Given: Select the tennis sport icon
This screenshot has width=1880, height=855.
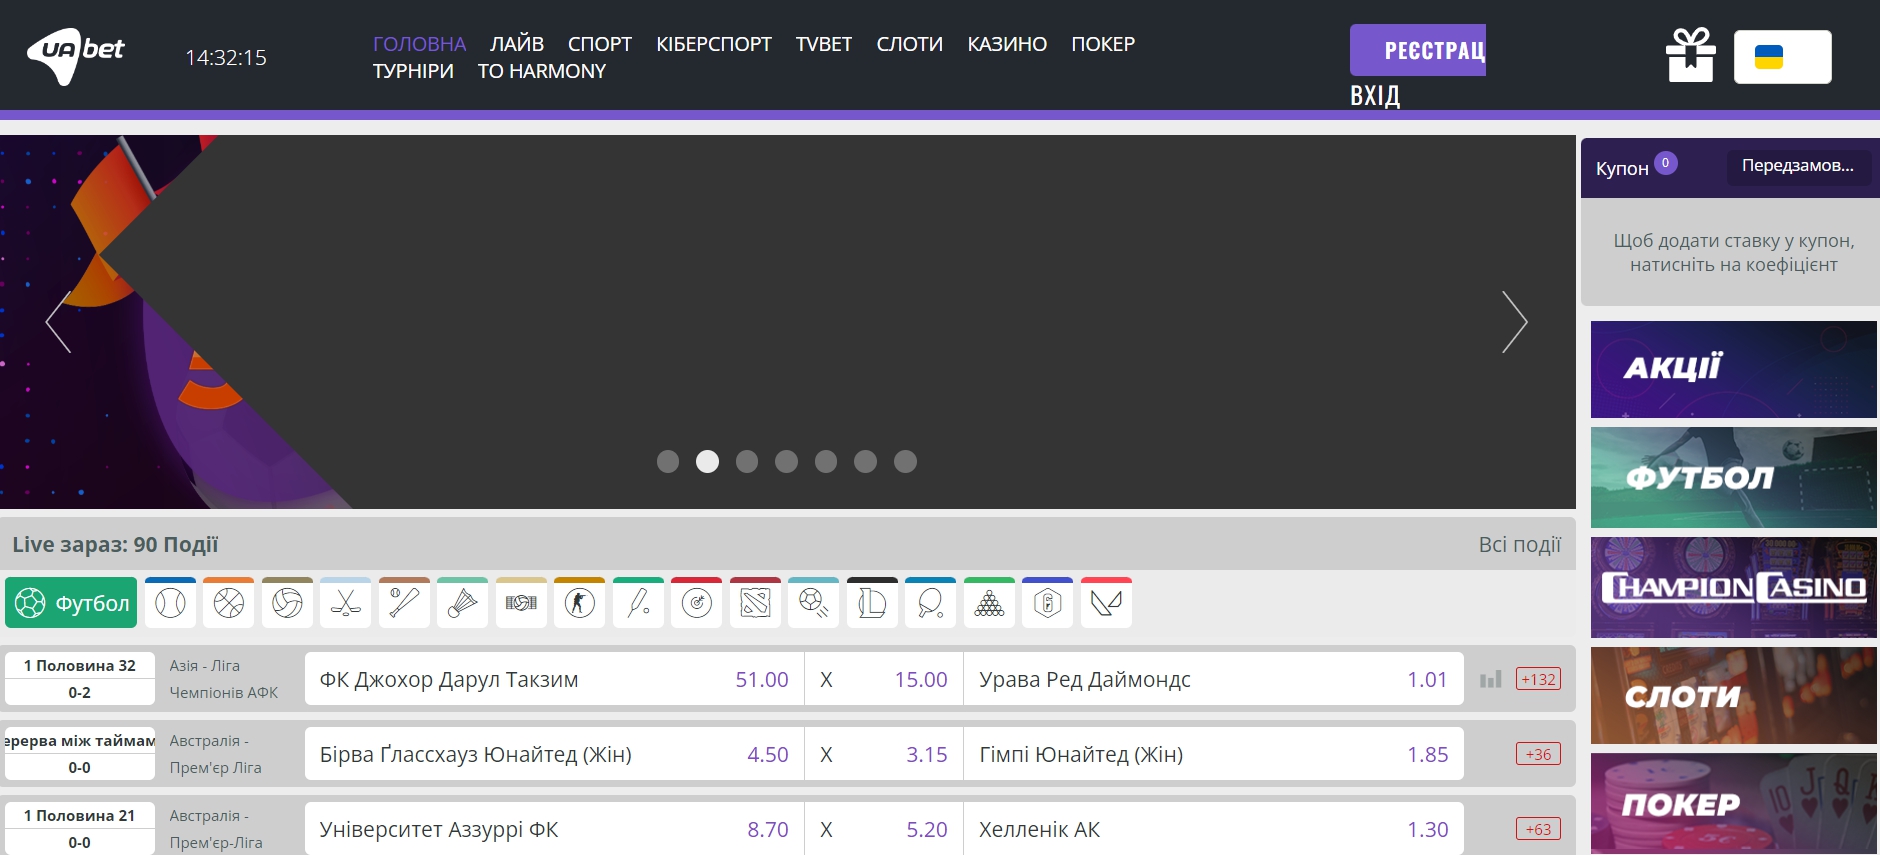Looking at the screenshot, I should [170, 603].
